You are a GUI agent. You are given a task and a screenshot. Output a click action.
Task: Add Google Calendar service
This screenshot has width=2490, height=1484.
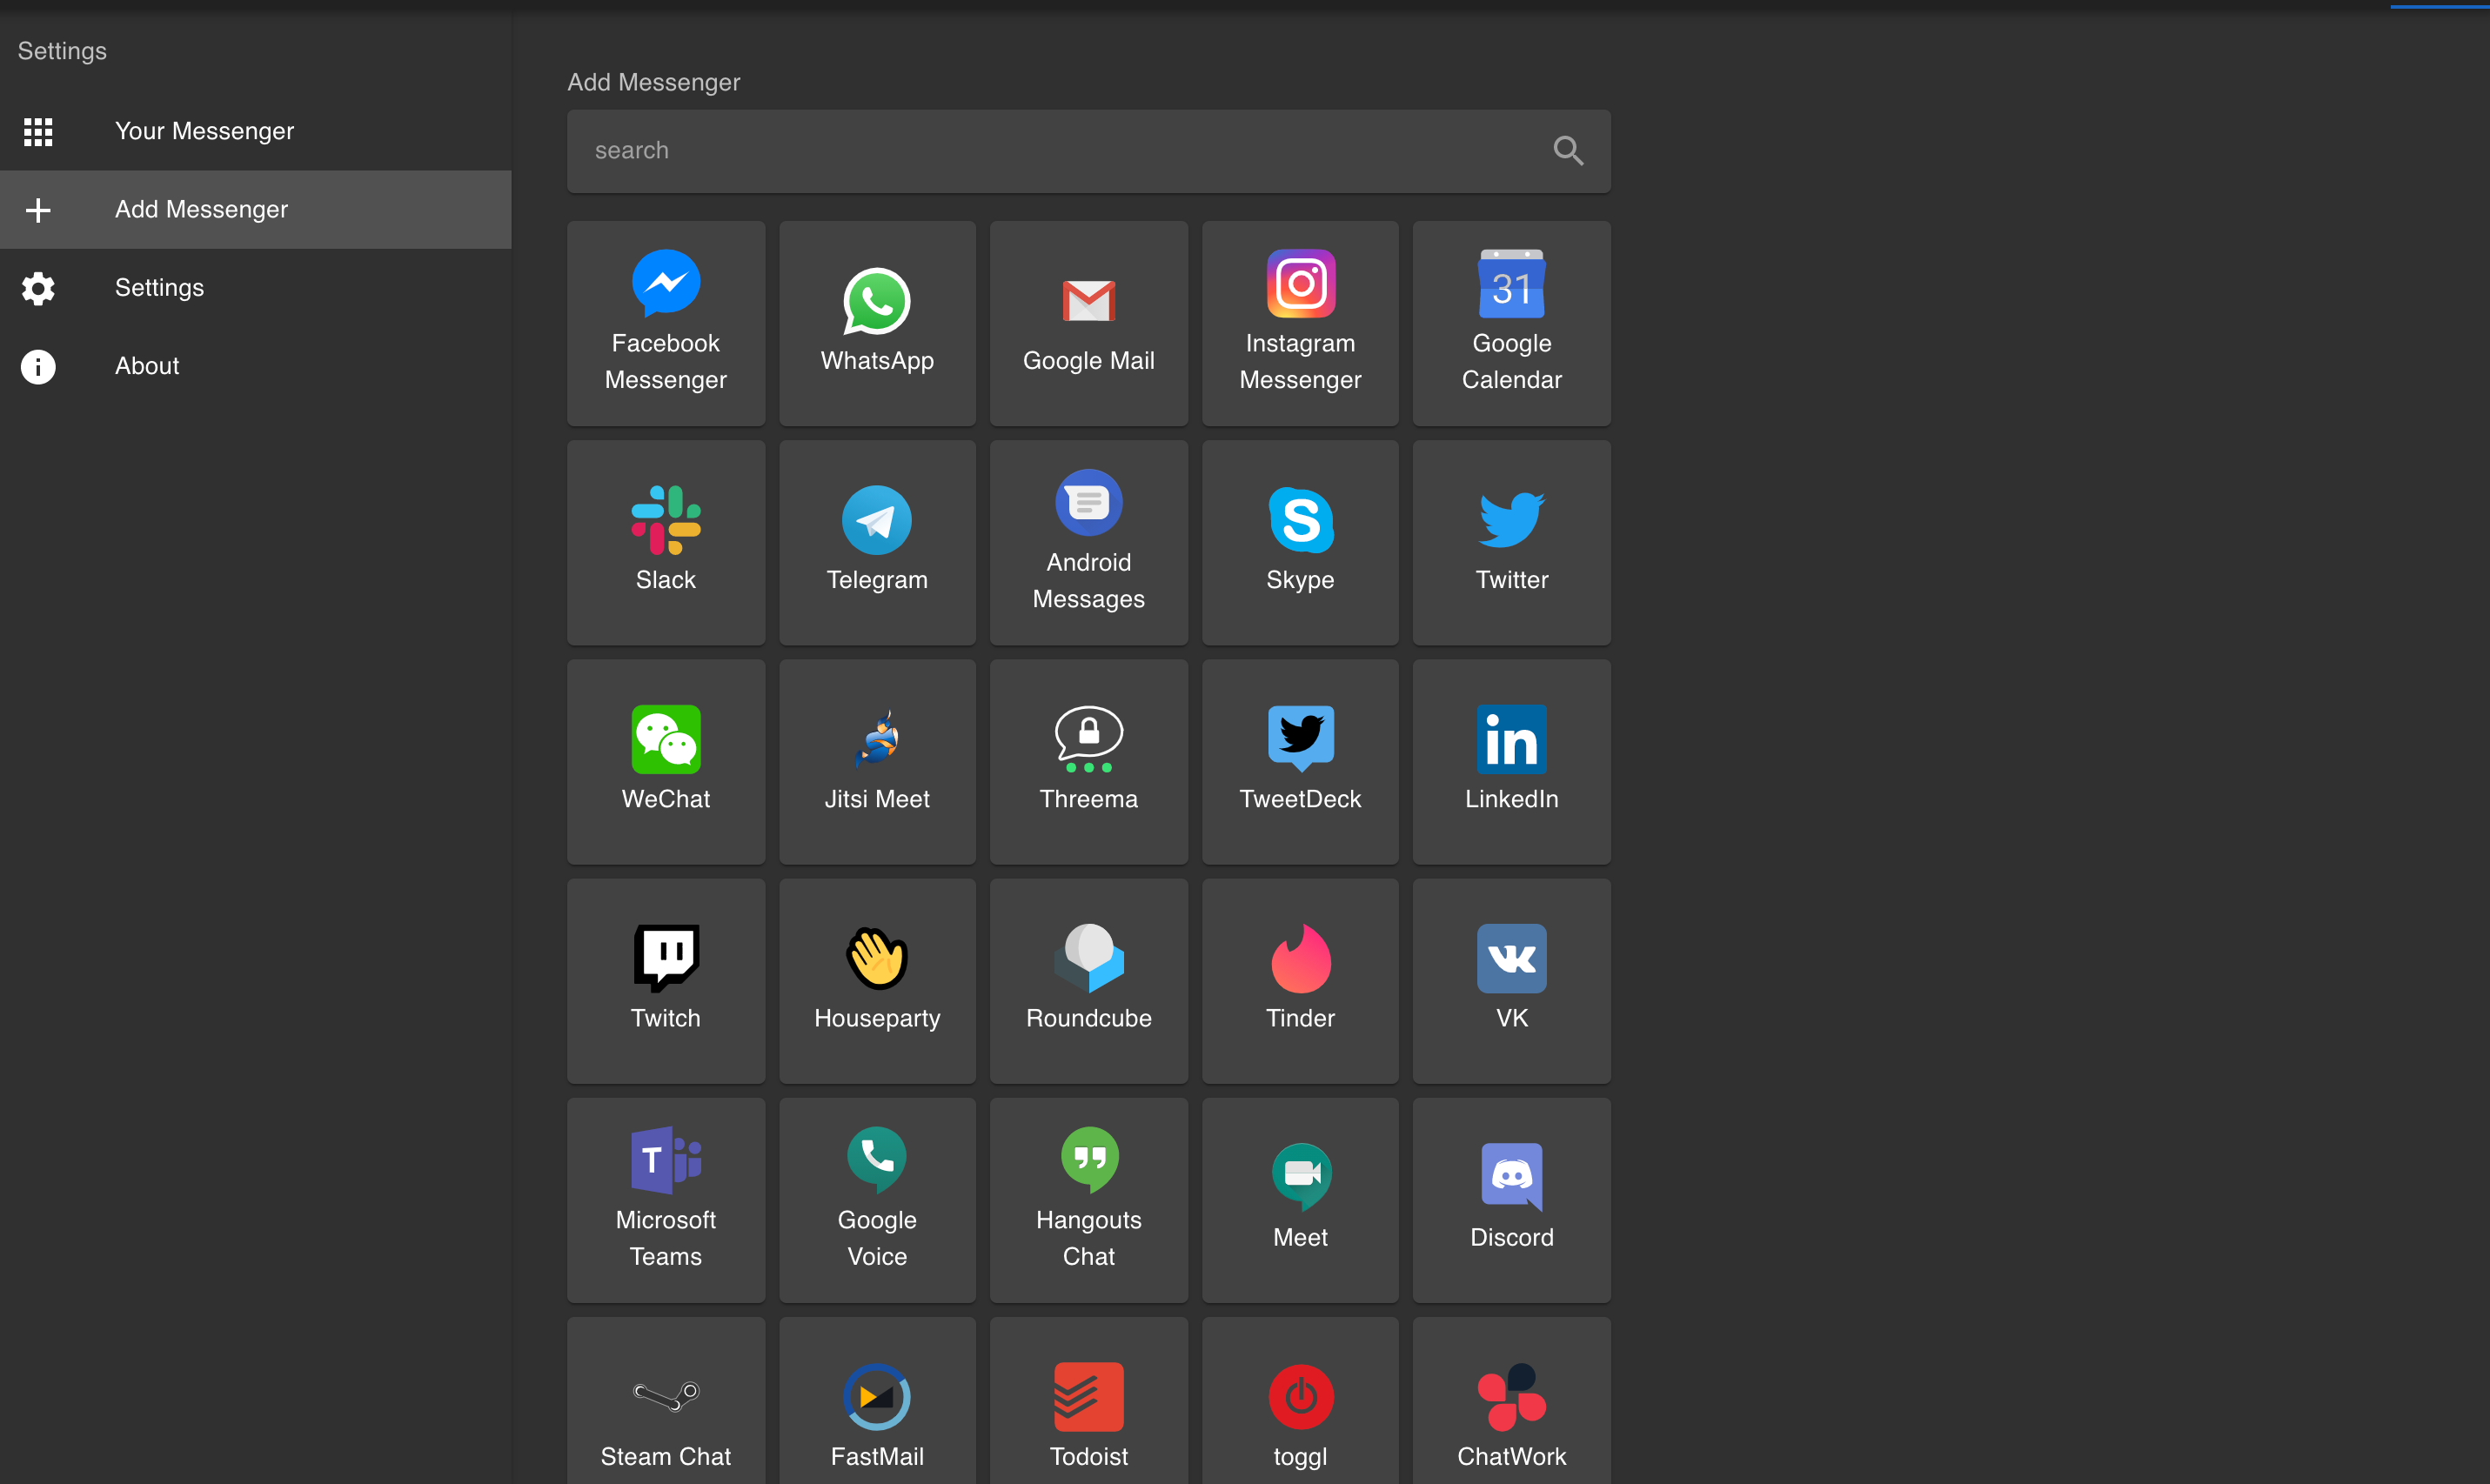pos(1512,323)
